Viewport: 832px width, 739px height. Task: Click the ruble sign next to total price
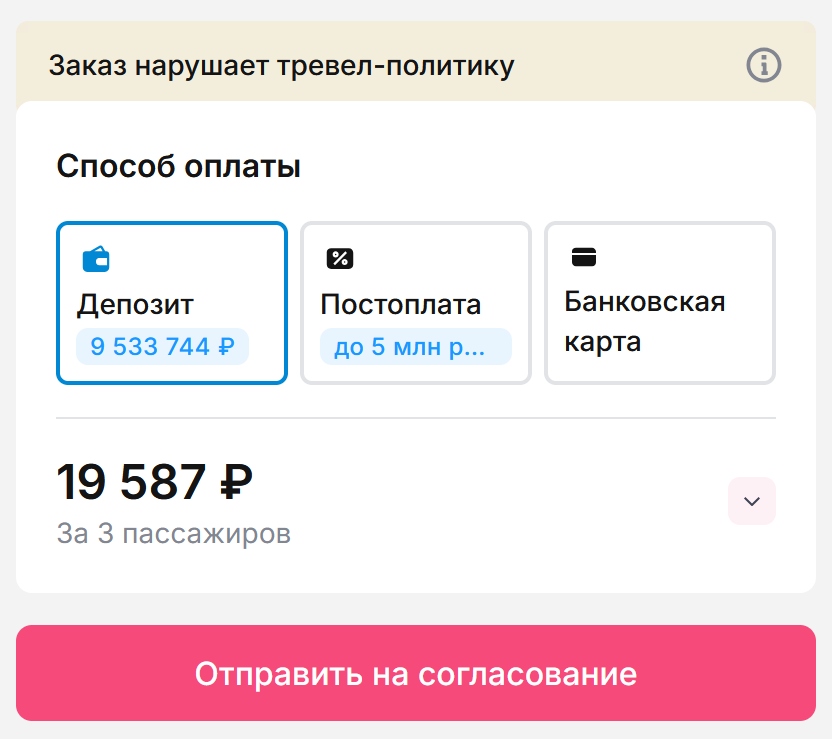click(236, 484)
